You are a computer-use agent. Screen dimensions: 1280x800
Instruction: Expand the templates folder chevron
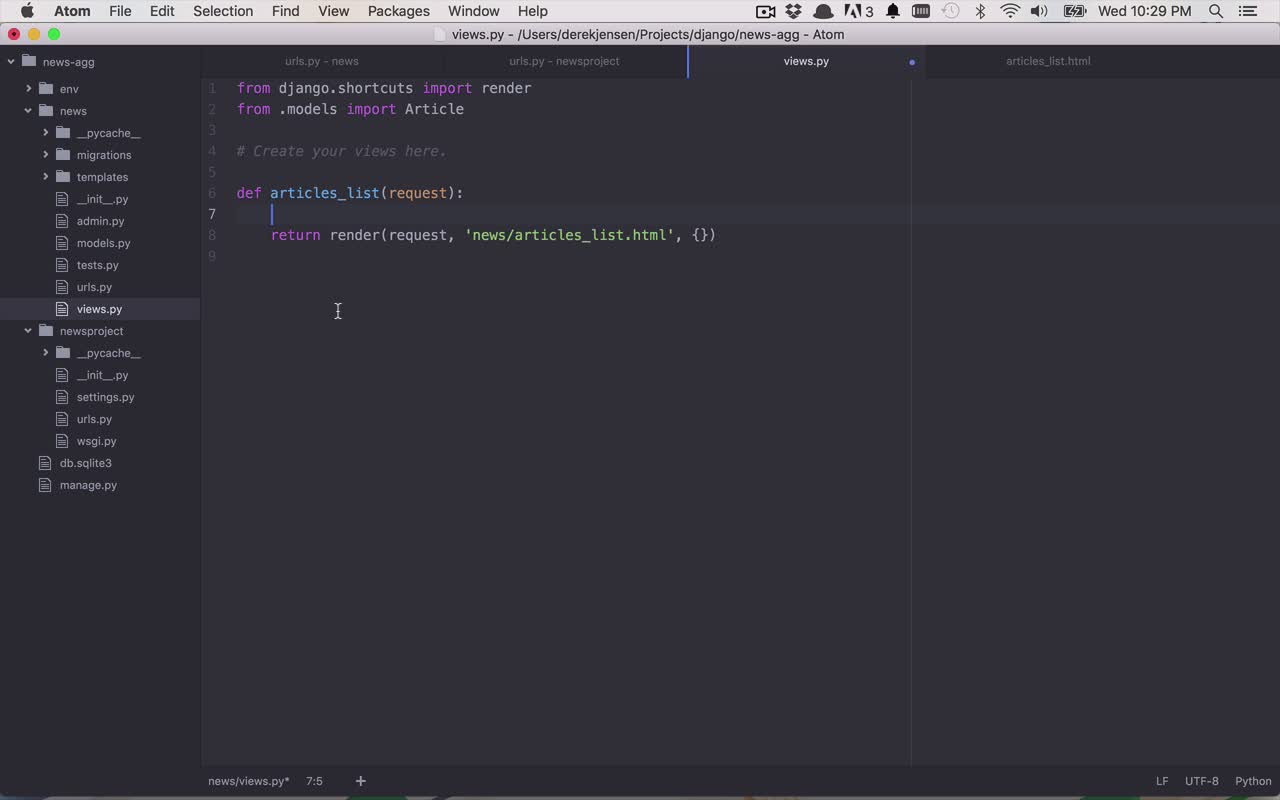[46, 177]
